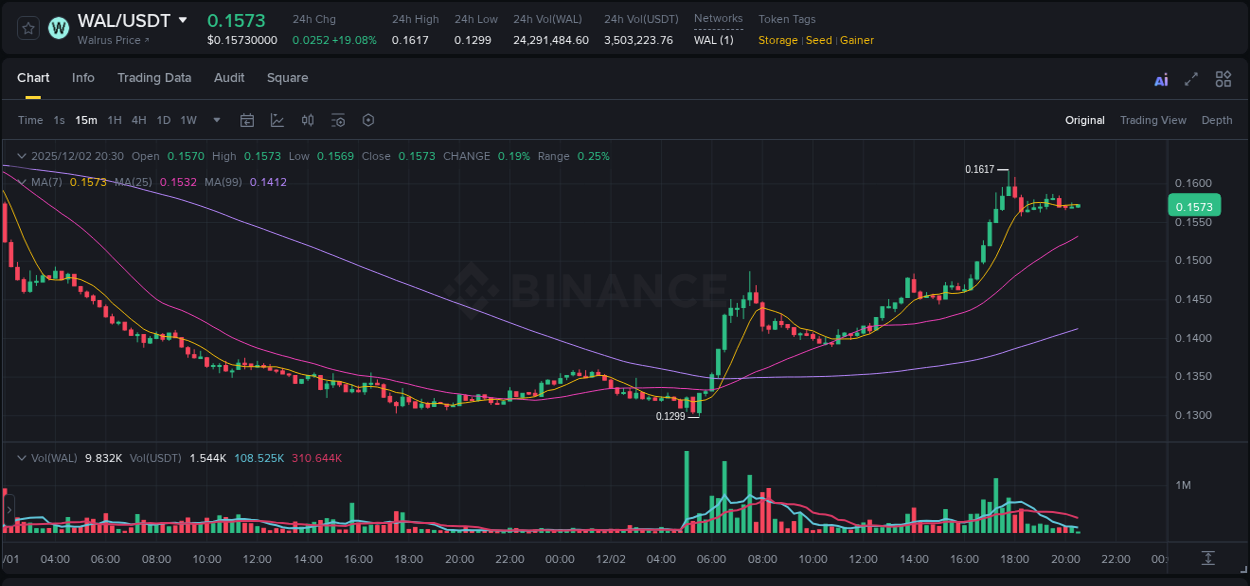Expand the chart to fullscreen view
The height and width of the screenshot is (586, 1250).
(x=1191, y=78)
